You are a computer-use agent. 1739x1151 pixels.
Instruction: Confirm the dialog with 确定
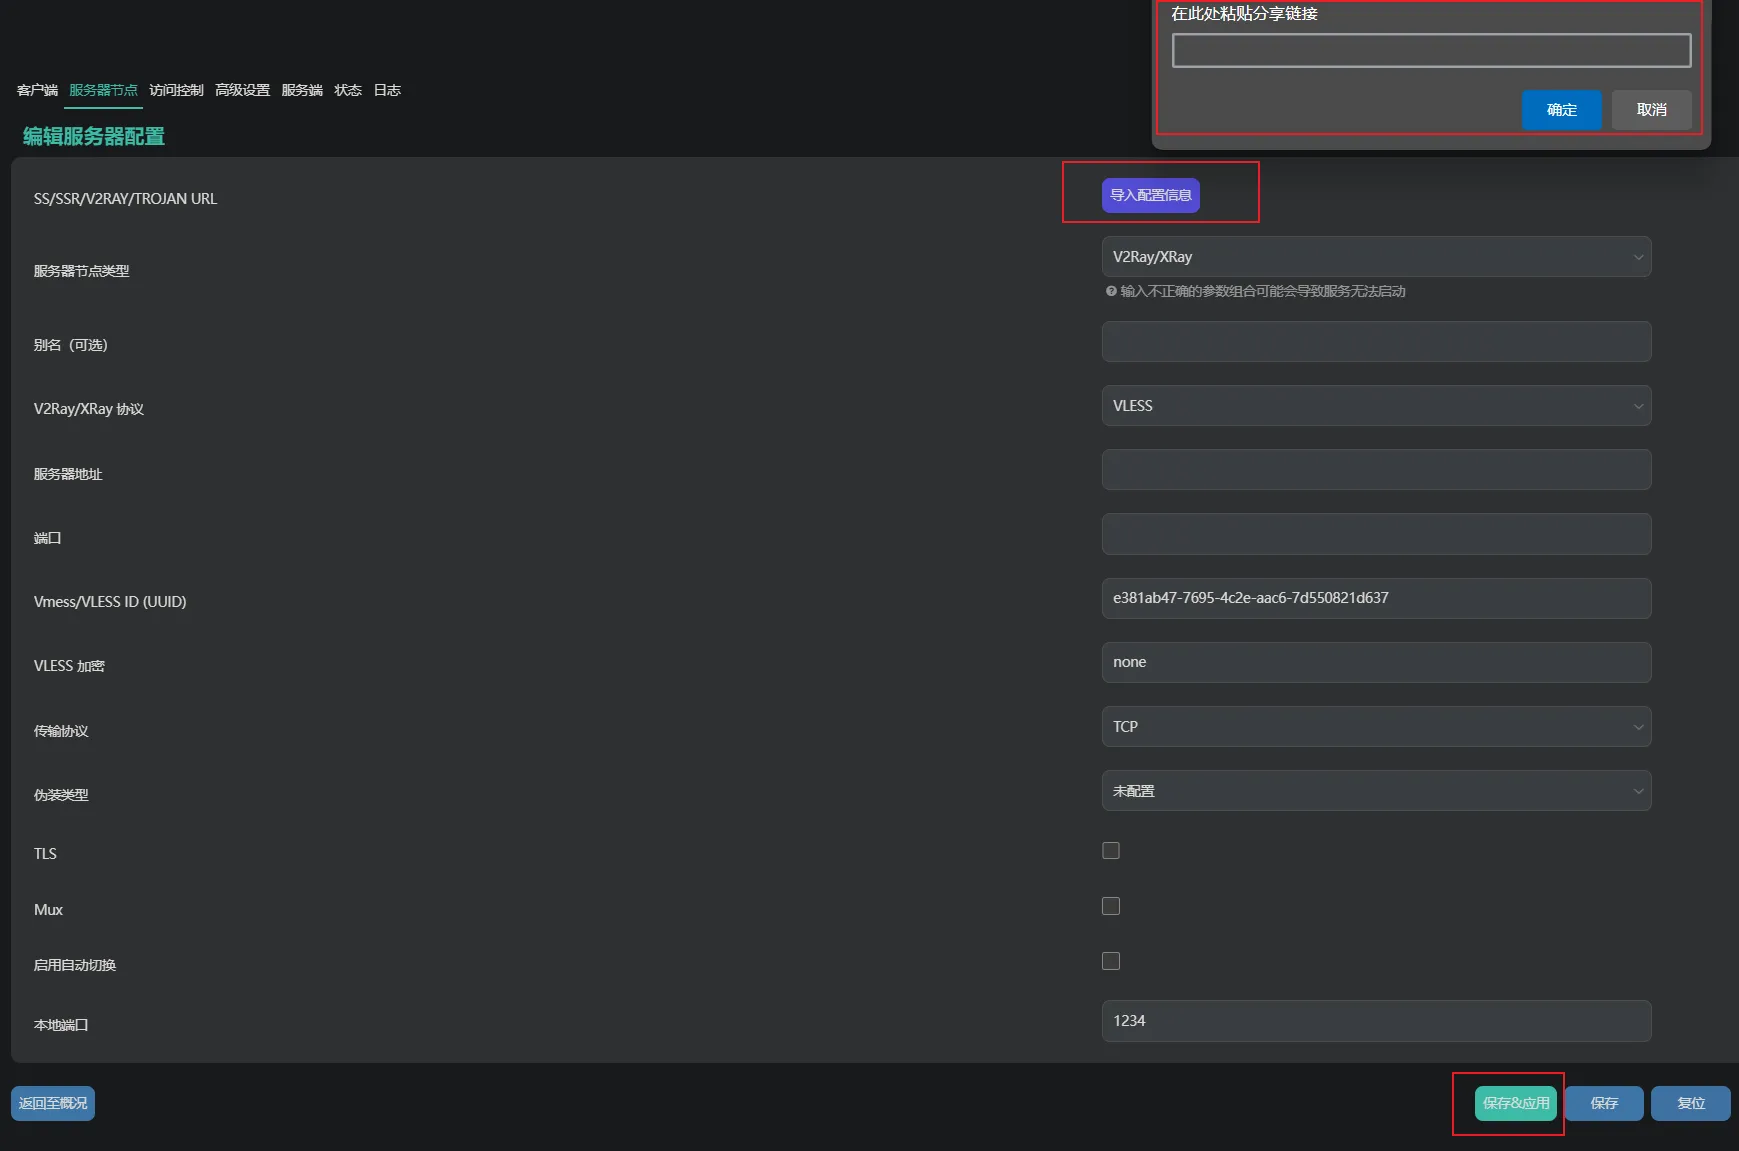(x=1561, y=110)
